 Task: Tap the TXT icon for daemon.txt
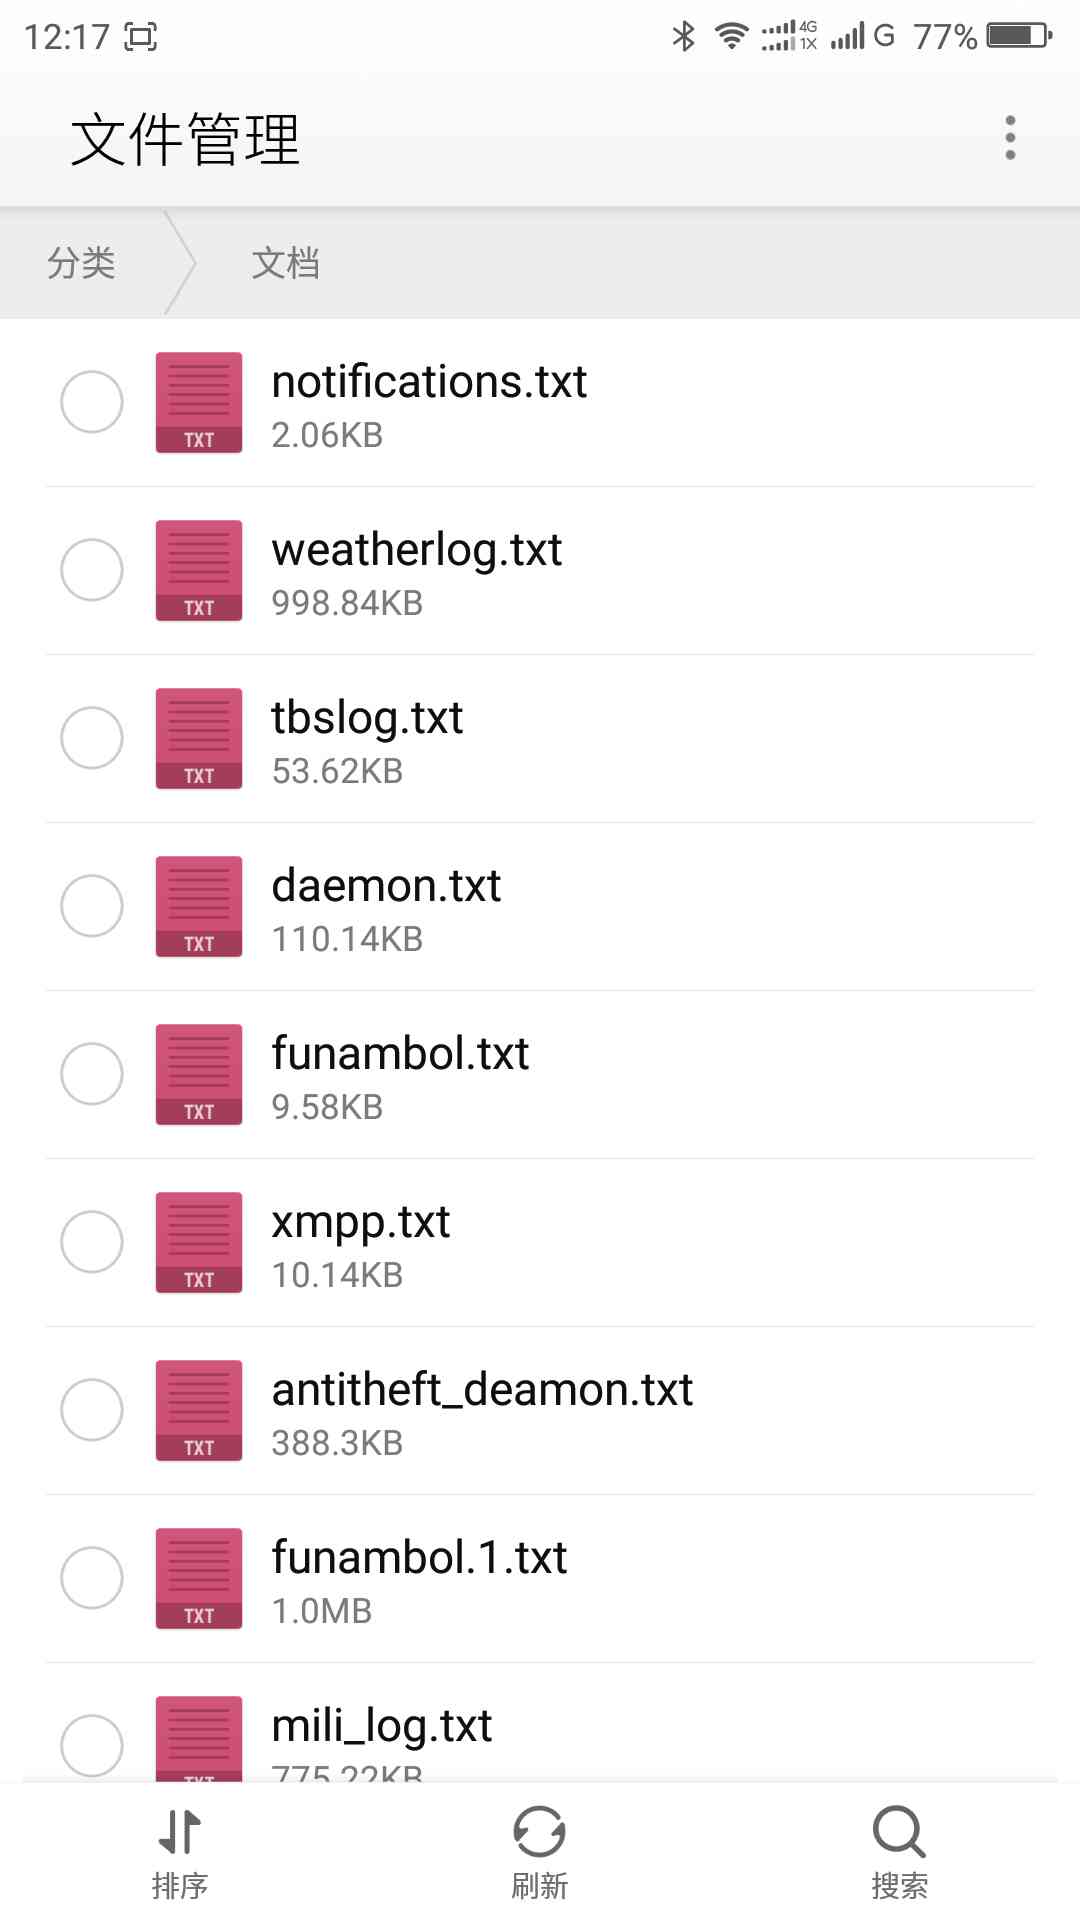click(199, 906)
